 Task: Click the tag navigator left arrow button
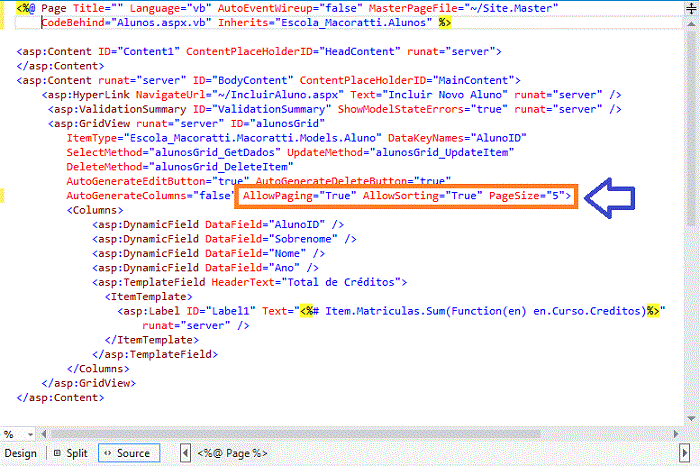[186, 453]
